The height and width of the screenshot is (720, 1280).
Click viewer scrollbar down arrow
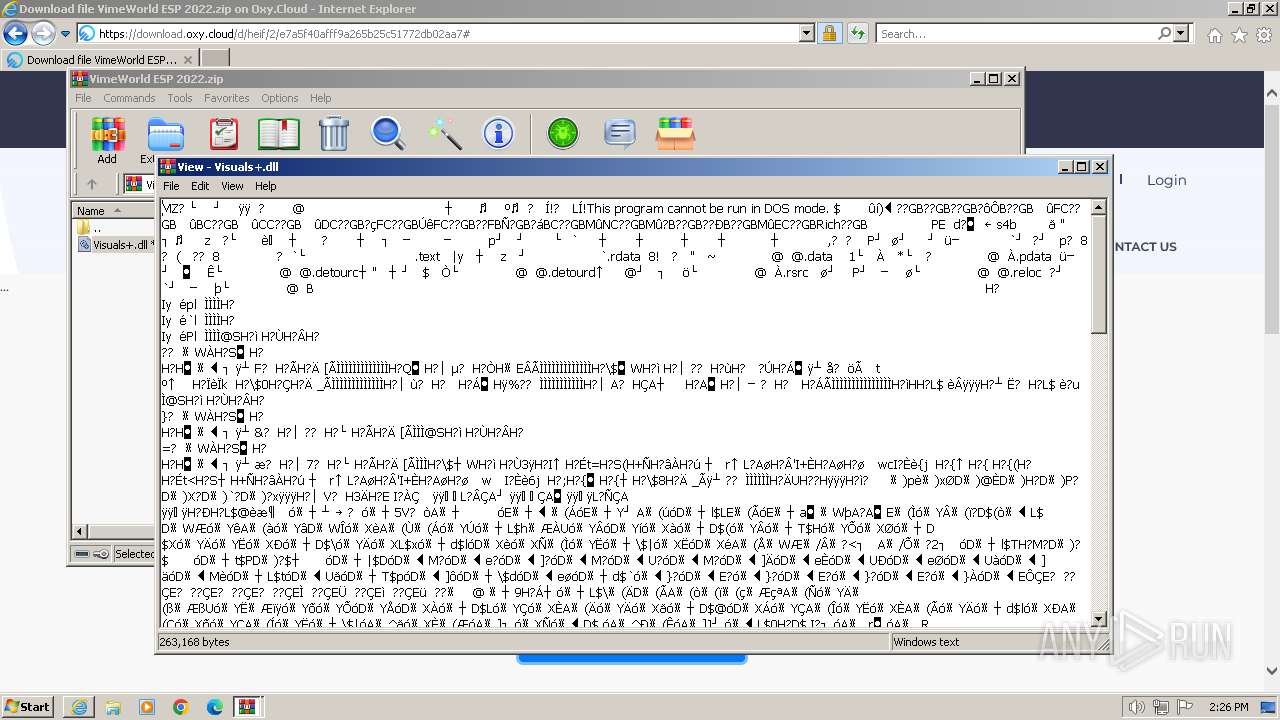click(x=1098, y=619)
